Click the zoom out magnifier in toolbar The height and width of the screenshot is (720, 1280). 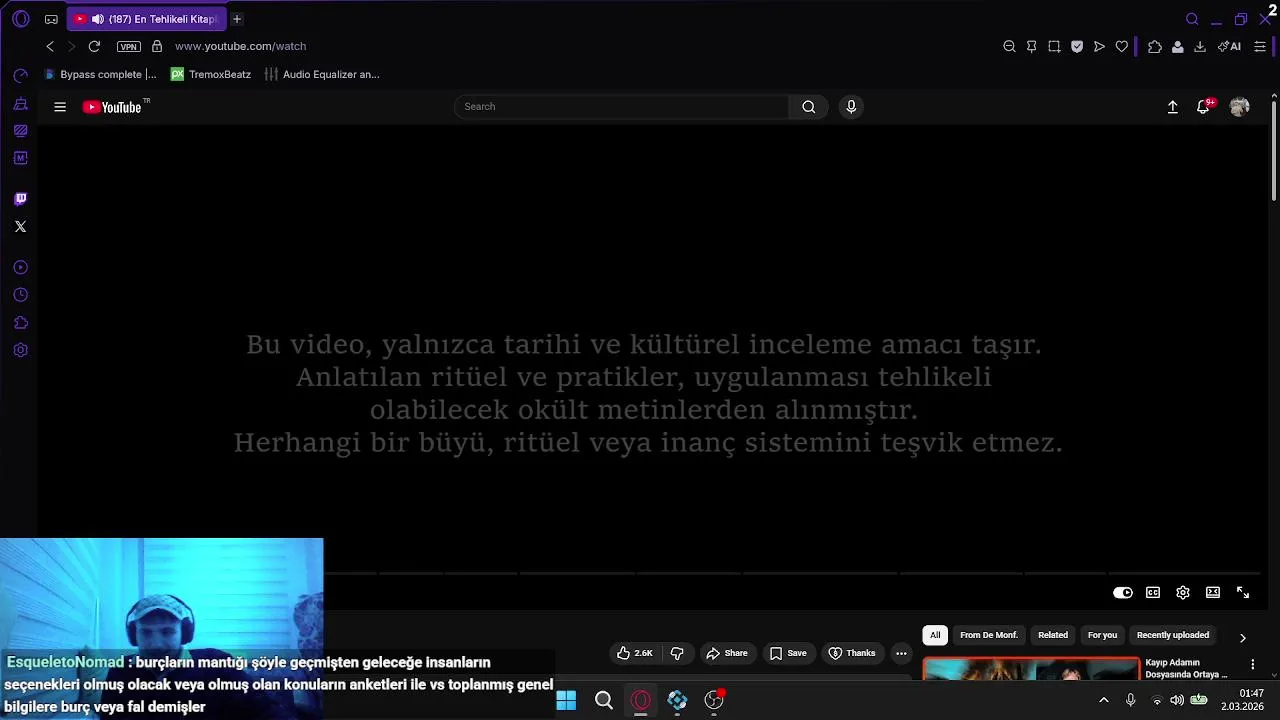1009,46
